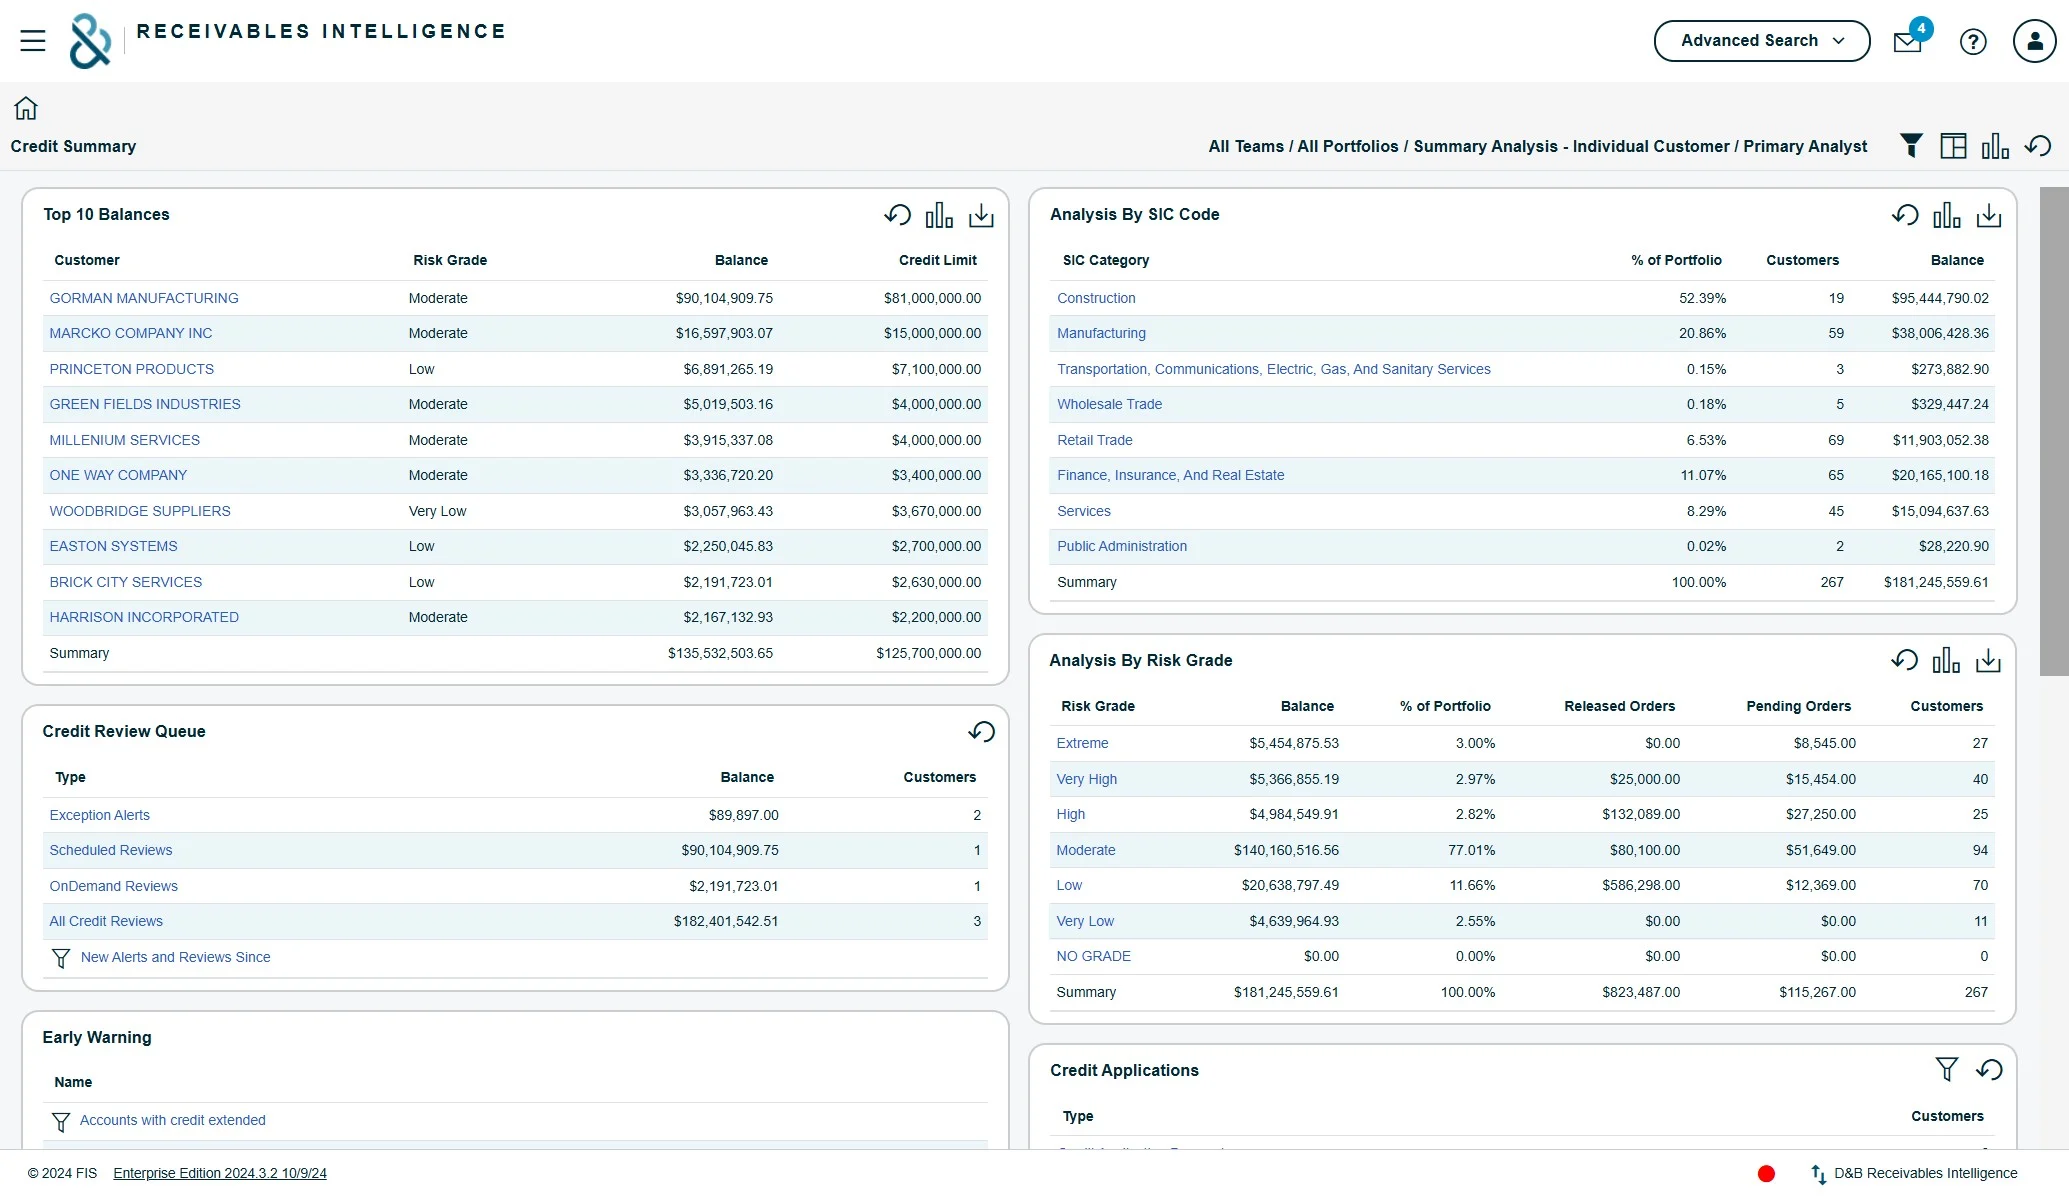Click the red status indicator dot
The height and width of the screenshot is (1197, 2069).
point(1766,1174)
